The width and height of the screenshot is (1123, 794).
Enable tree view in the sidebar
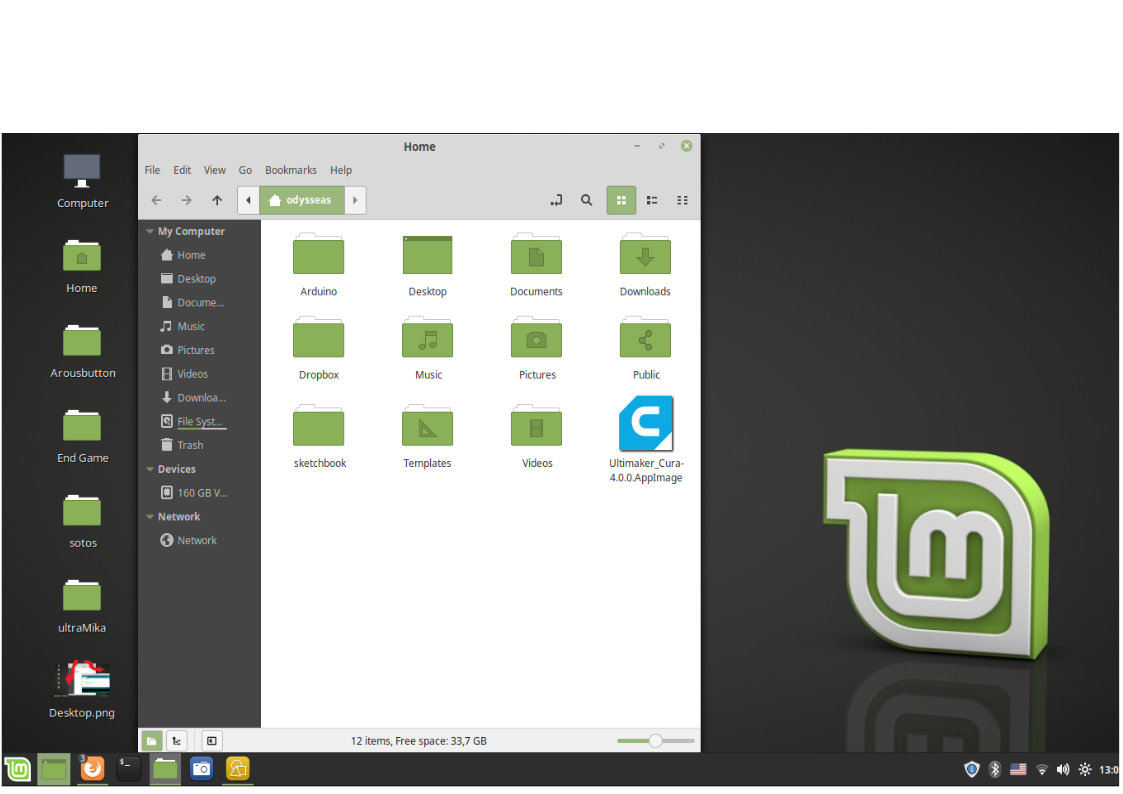click(177, 740)
